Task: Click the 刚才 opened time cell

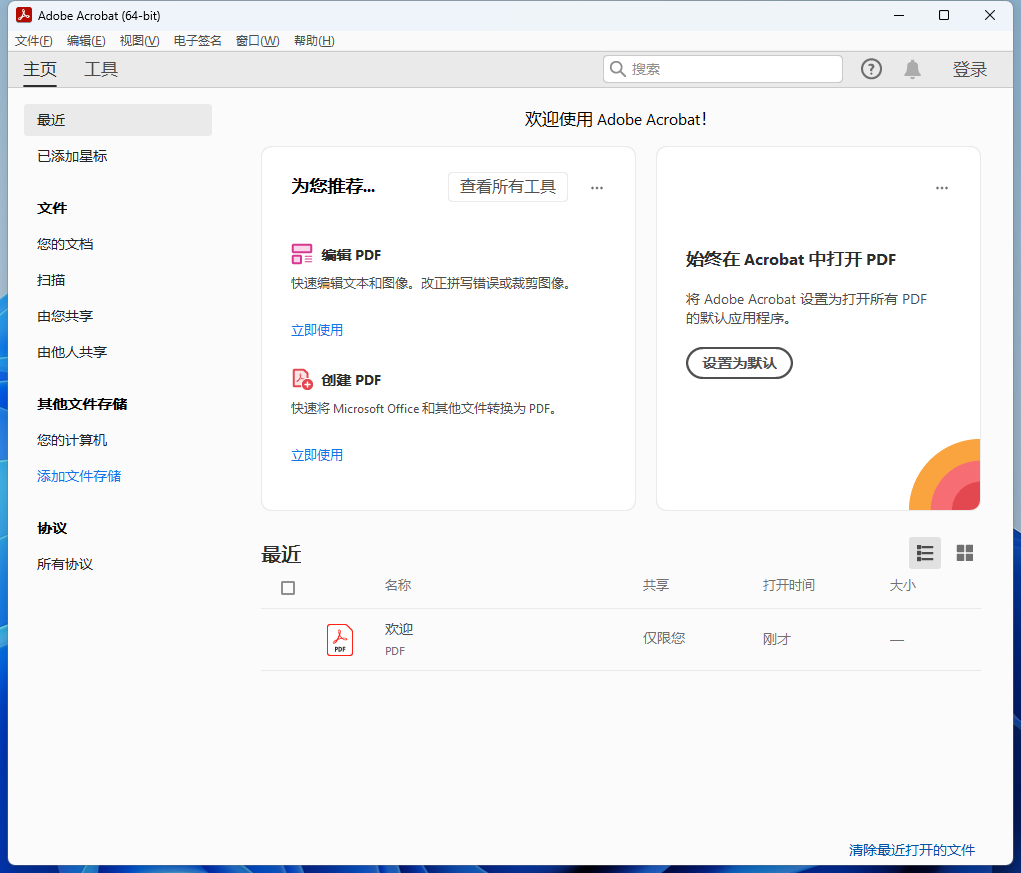Action: tap(776, 639)
